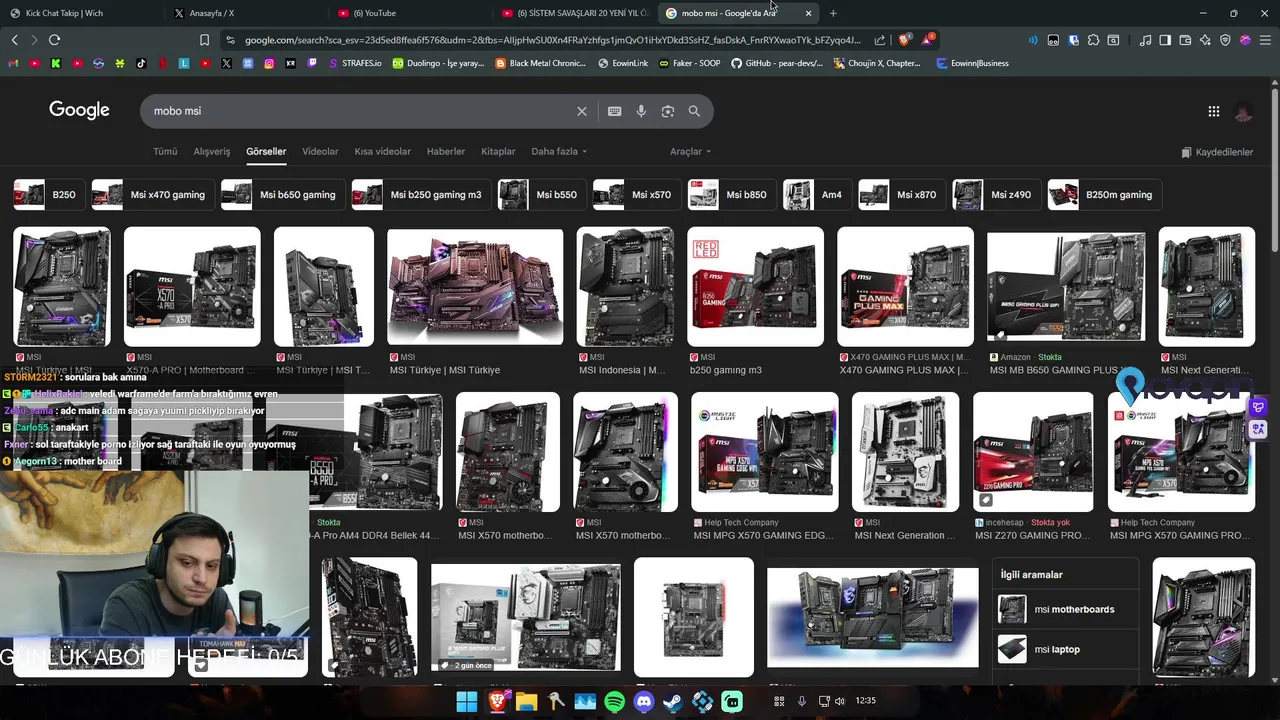The height and width of the screenshot is (720, 1280).
Task: Open the volume control in the system tray
Action: click(x=840, y=701)
